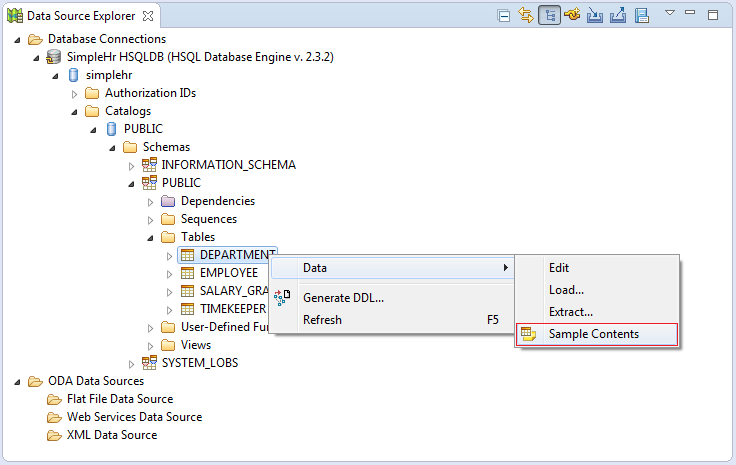The height and width of the screenshot is (465, 736).
Task: Open the Data submenu entry
Action: (392, 268)
